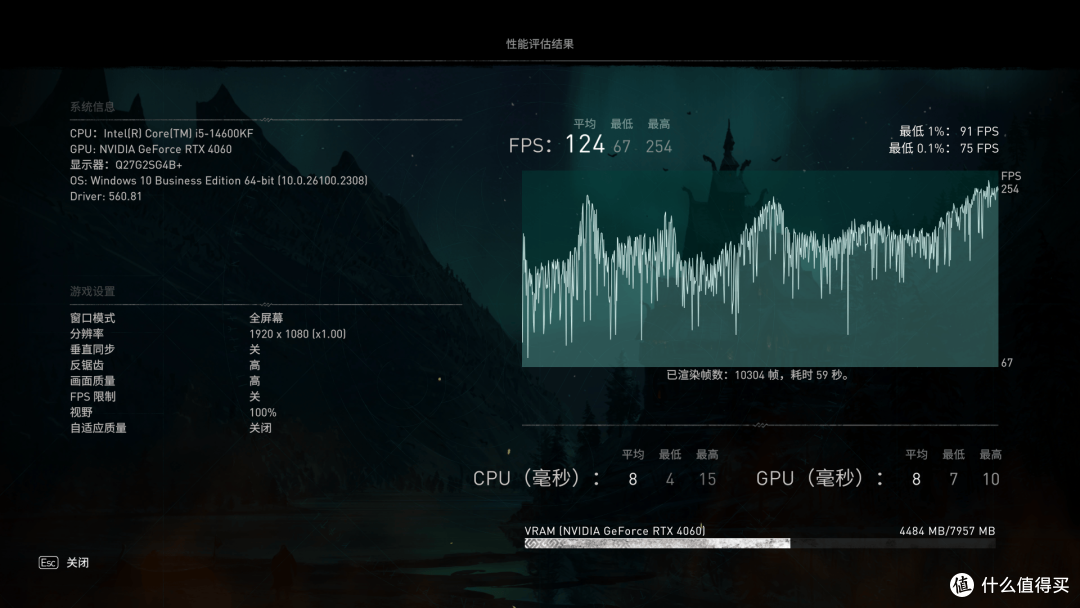1080x608 pixels.
Task: Click the 关闭 value beside 自适应质量
Action: (x=260, y=428)
